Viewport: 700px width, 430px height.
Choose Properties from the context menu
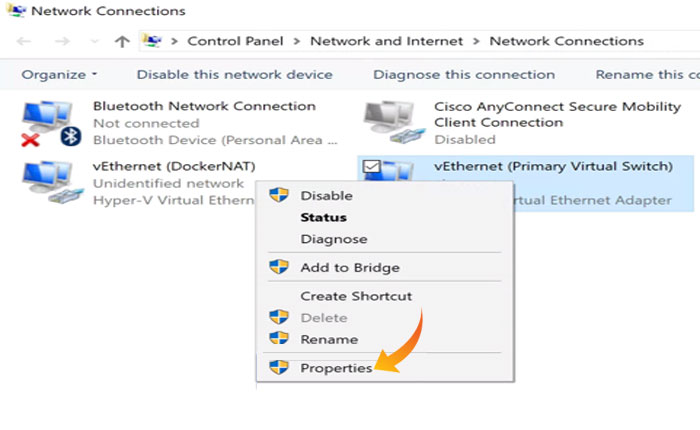coord(336,368)
